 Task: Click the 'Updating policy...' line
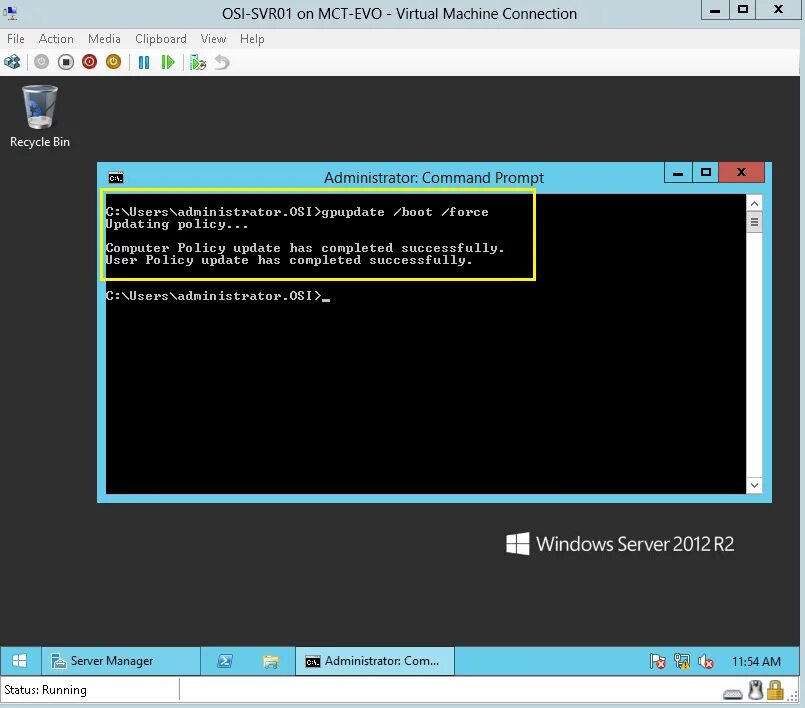(x=177, y=224)
